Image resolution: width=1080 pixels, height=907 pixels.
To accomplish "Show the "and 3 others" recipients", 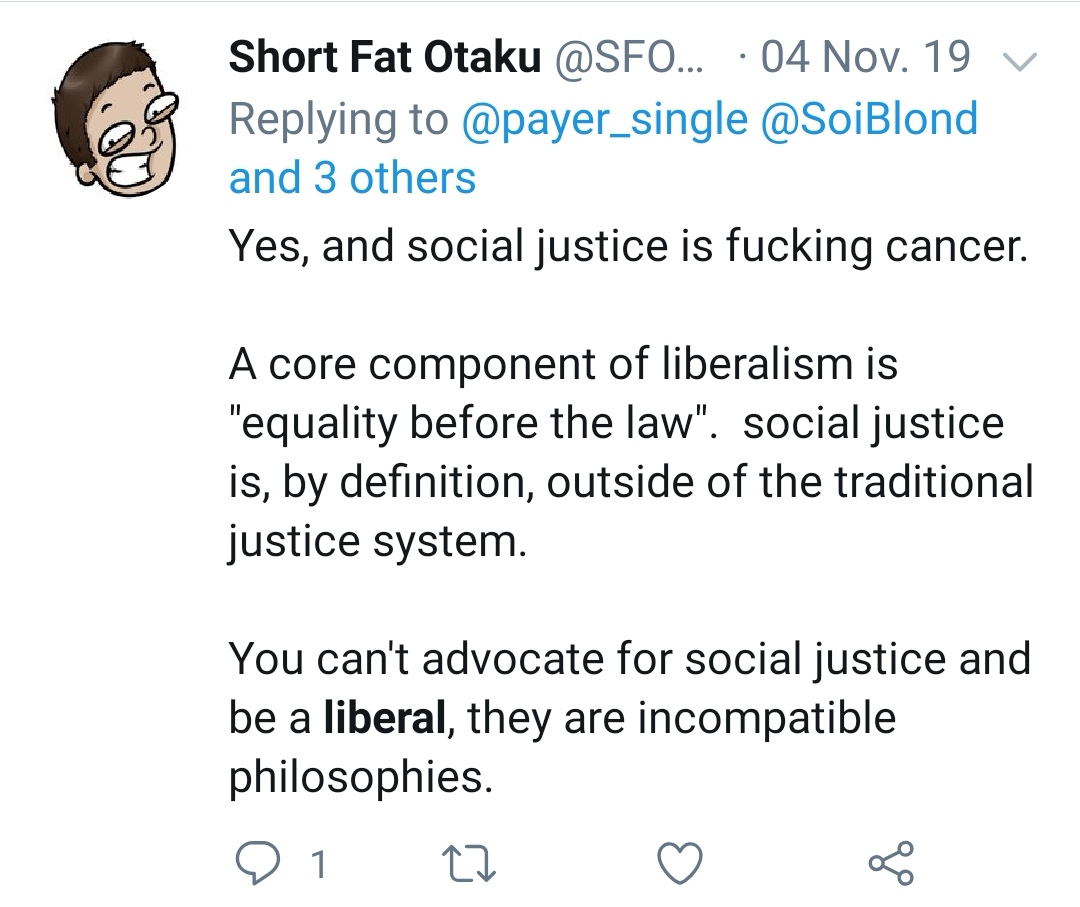I will point(352,178).
